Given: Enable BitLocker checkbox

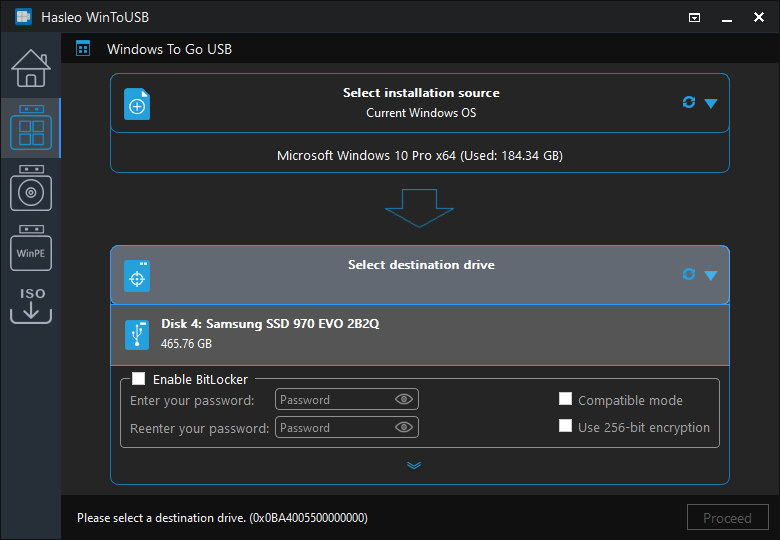Looking at the screenshot, I should point(139,379).
